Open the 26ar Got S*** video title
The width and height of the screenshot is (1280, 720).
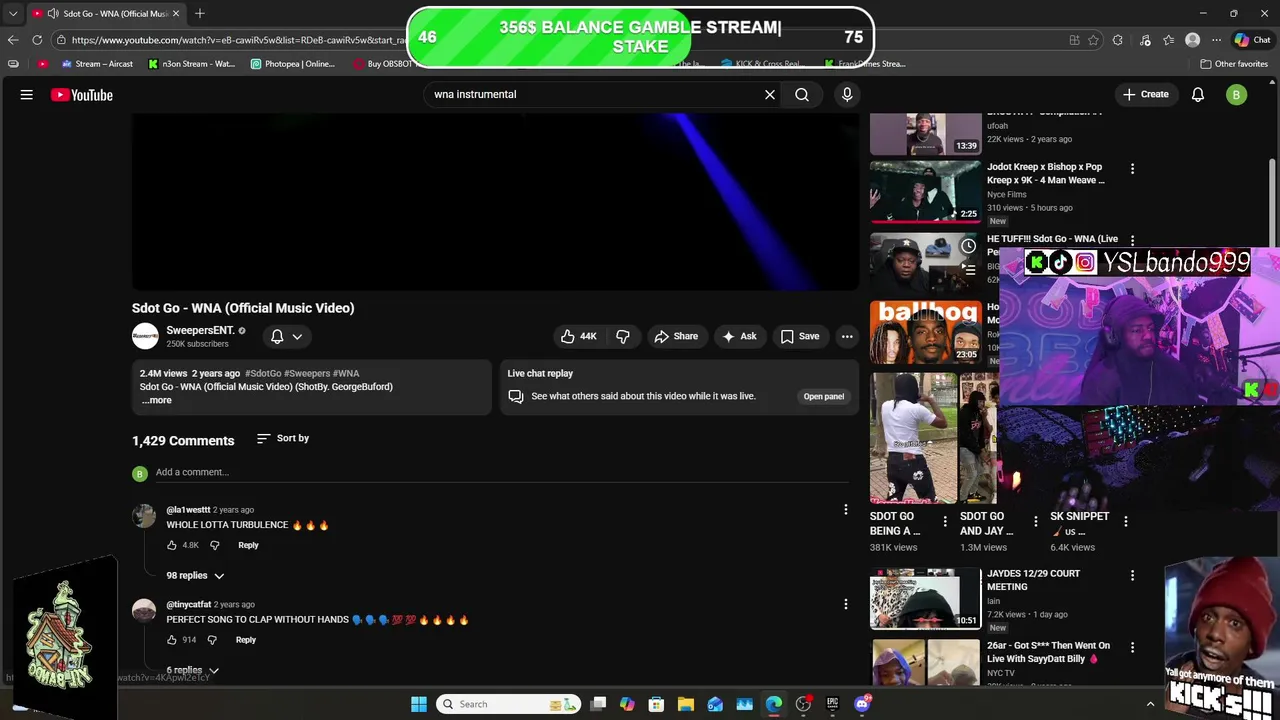pyautogui.click(x=1048, y=652)
